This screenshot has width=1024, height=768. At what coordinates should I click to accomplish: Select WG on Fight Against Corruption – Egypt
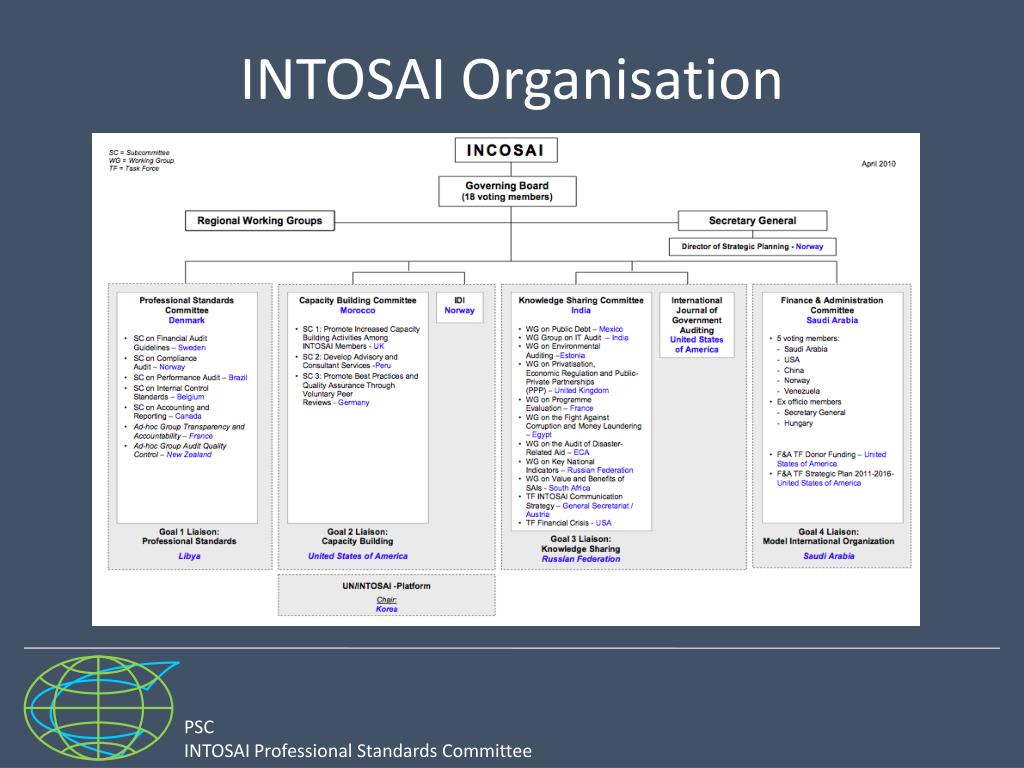pyautogui.click(x=583, y=426)
